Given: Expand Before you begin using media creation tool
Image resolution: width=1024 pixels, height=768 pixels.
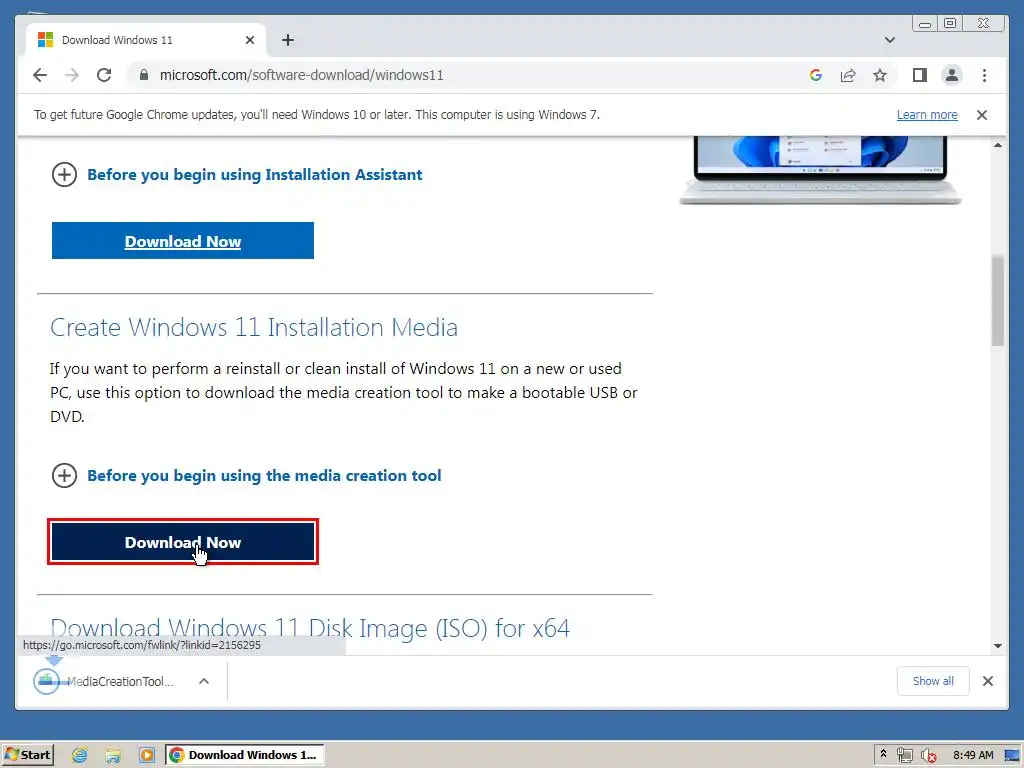Looking at the screenshot, I should coord(246,475).
